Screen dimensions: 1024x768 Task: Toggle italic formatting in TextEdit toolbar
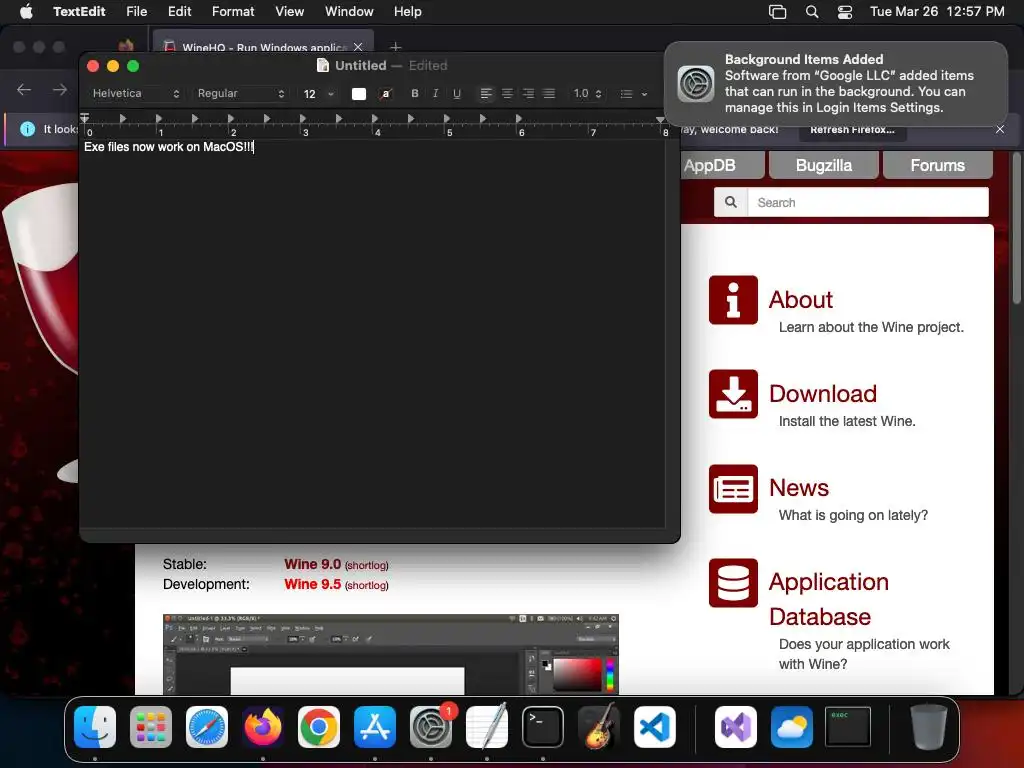coord(436,93)
